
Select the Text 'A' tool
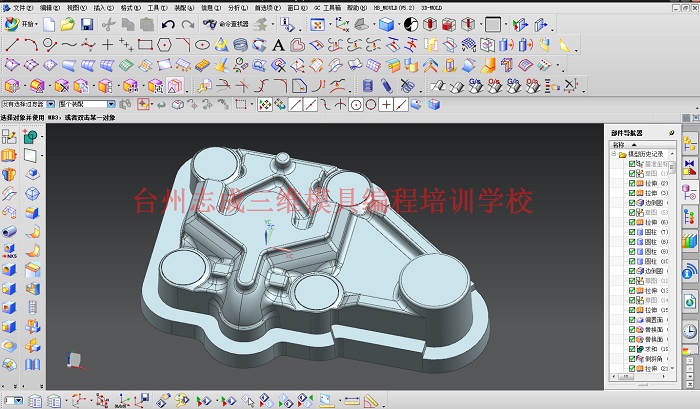click(278, 45)
